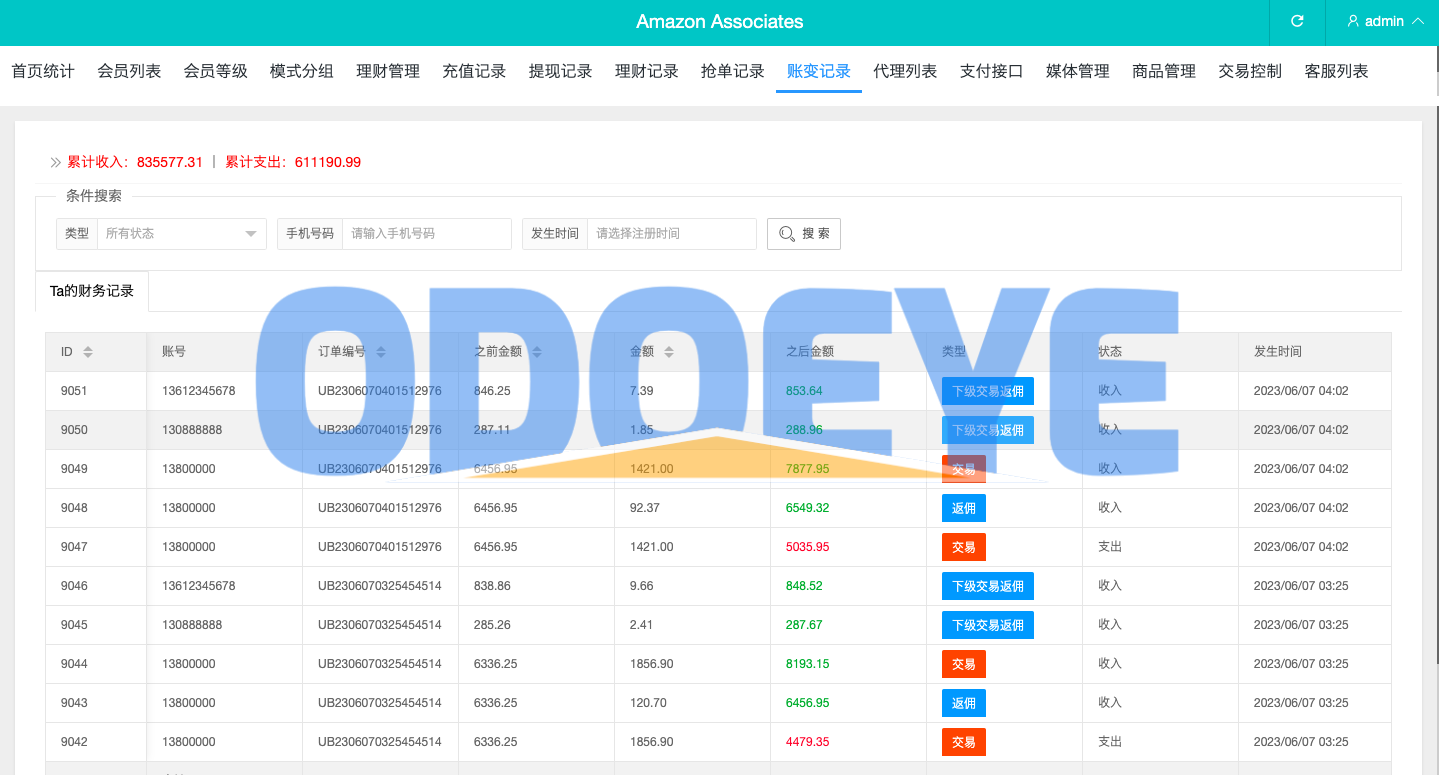Sort table by ID column arrows

[x=88, y=352]
